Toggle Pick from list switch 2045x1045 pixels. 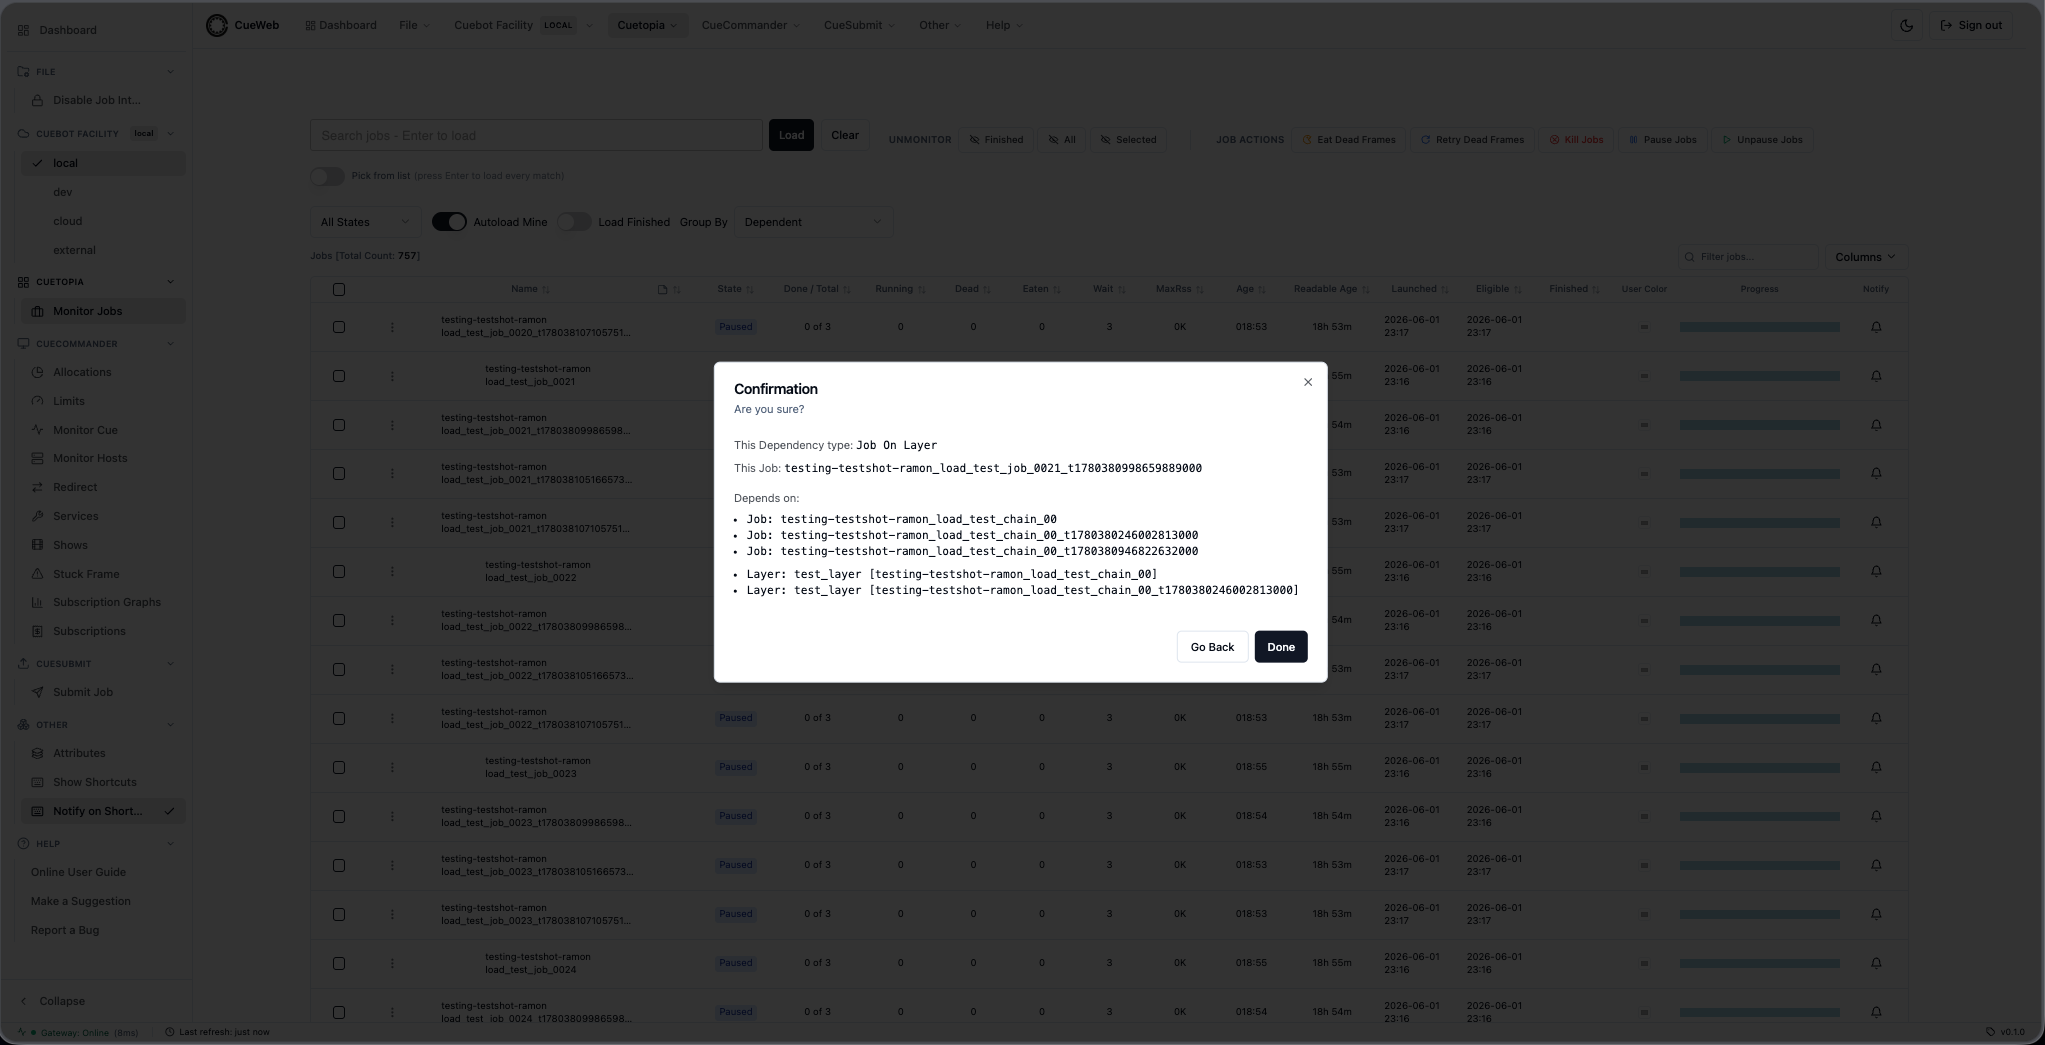pyautogui.click(x=327, y=176)
